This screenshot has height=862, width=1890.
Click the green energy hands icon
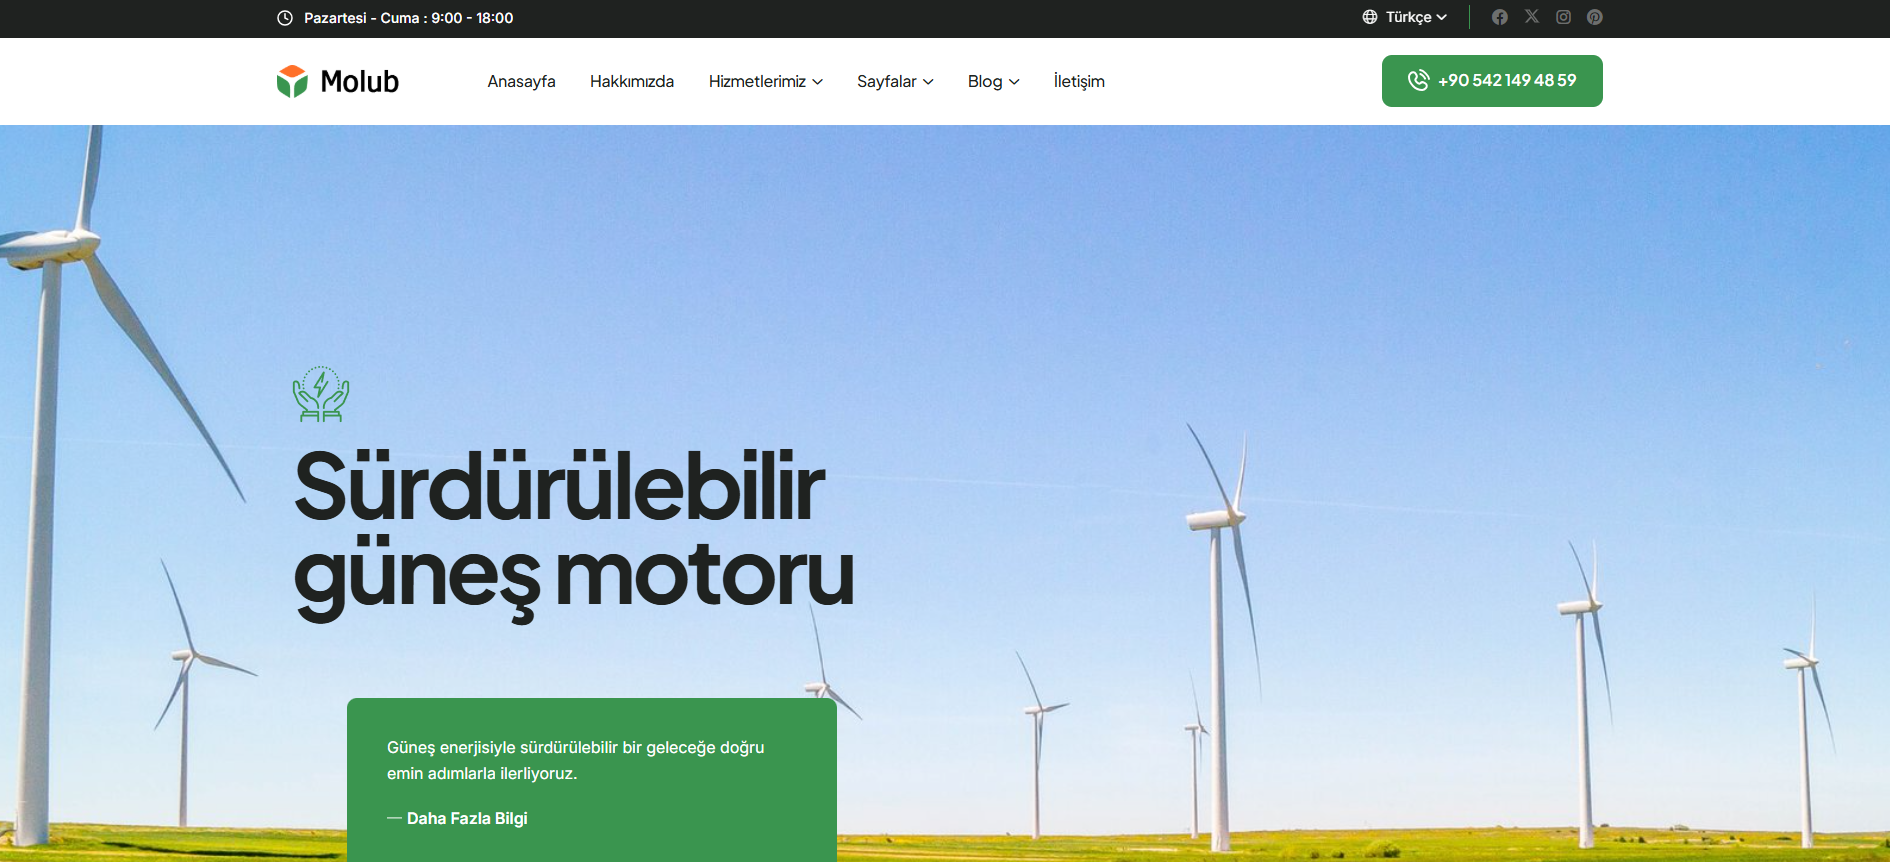[321, 394]
